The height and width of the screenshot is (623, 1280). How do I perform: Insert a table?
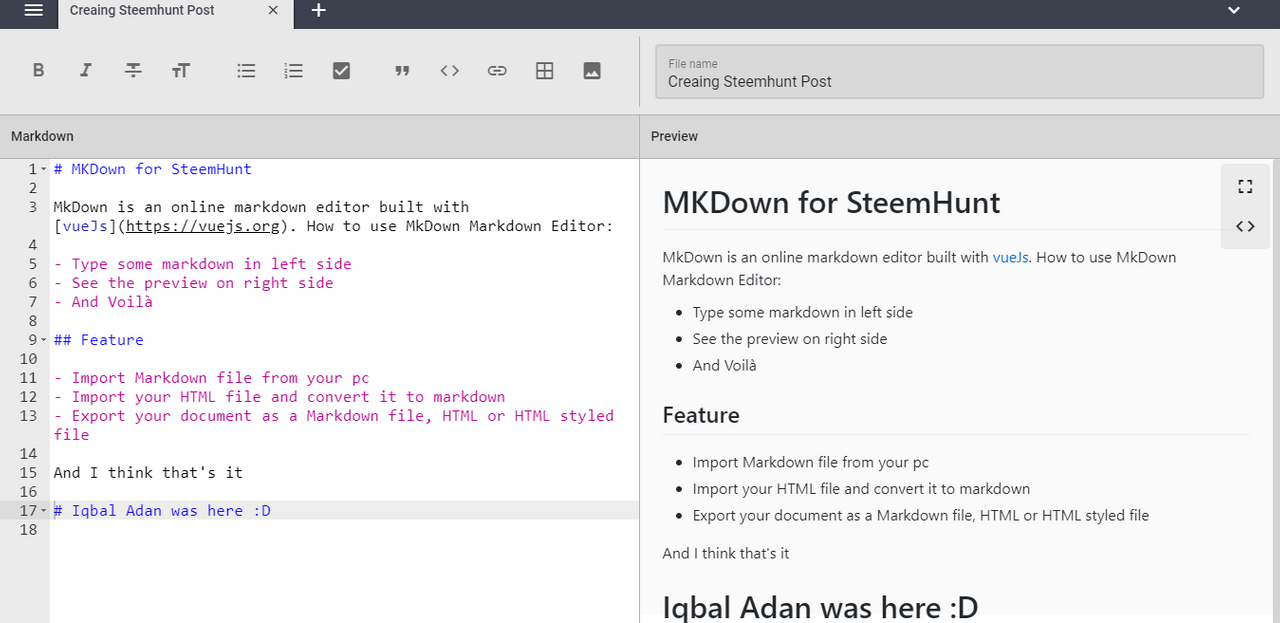pos(544,71)
